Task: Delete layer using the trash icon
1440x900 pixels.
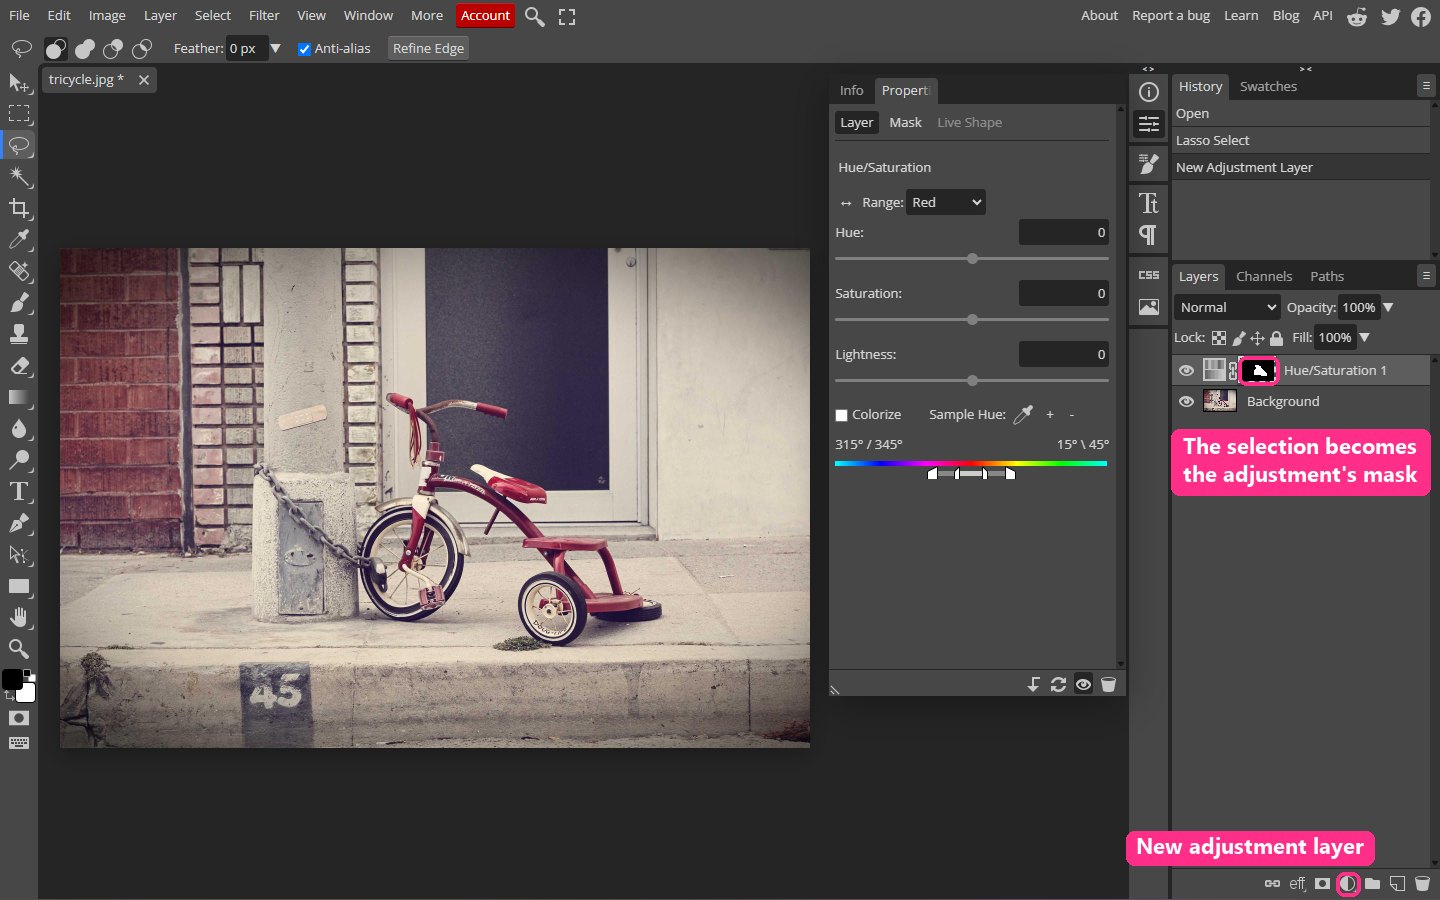Action: coord(1422,884)
